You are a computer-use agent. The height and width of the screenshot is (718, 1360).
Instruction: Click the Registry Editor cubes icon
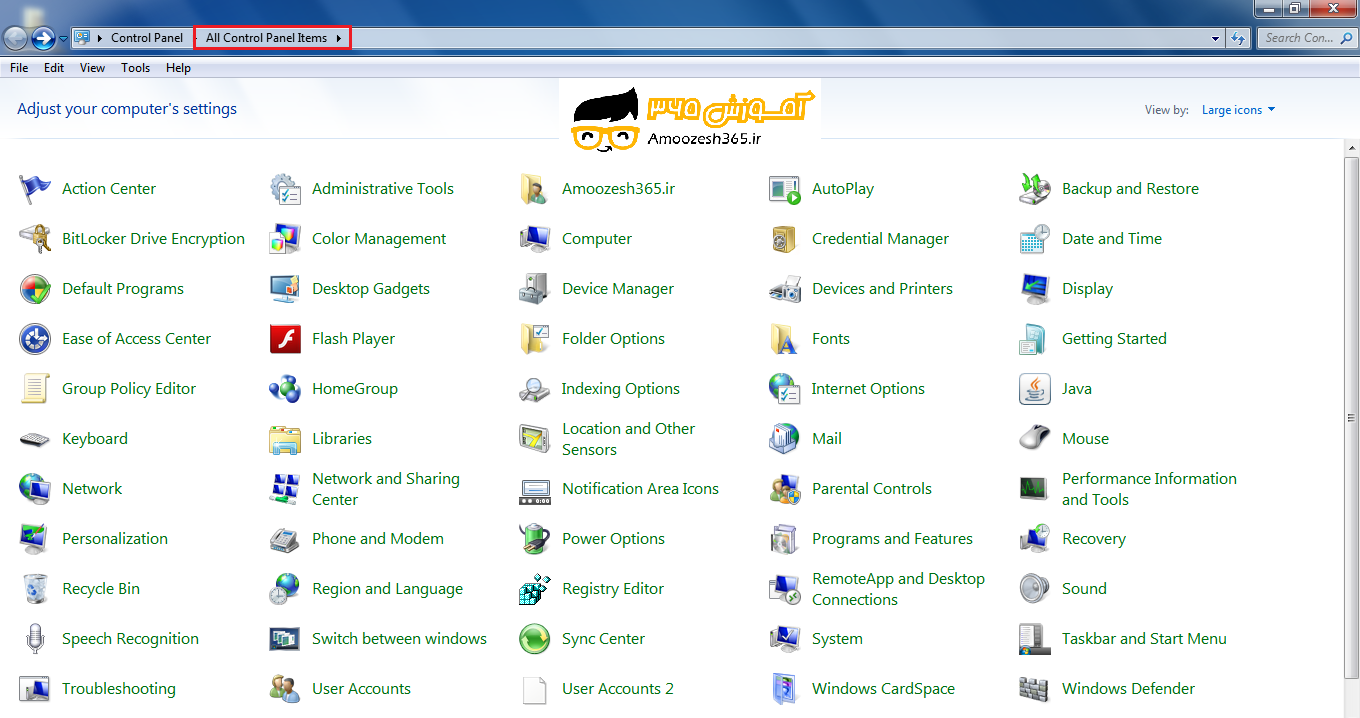(x=535, y=589)
